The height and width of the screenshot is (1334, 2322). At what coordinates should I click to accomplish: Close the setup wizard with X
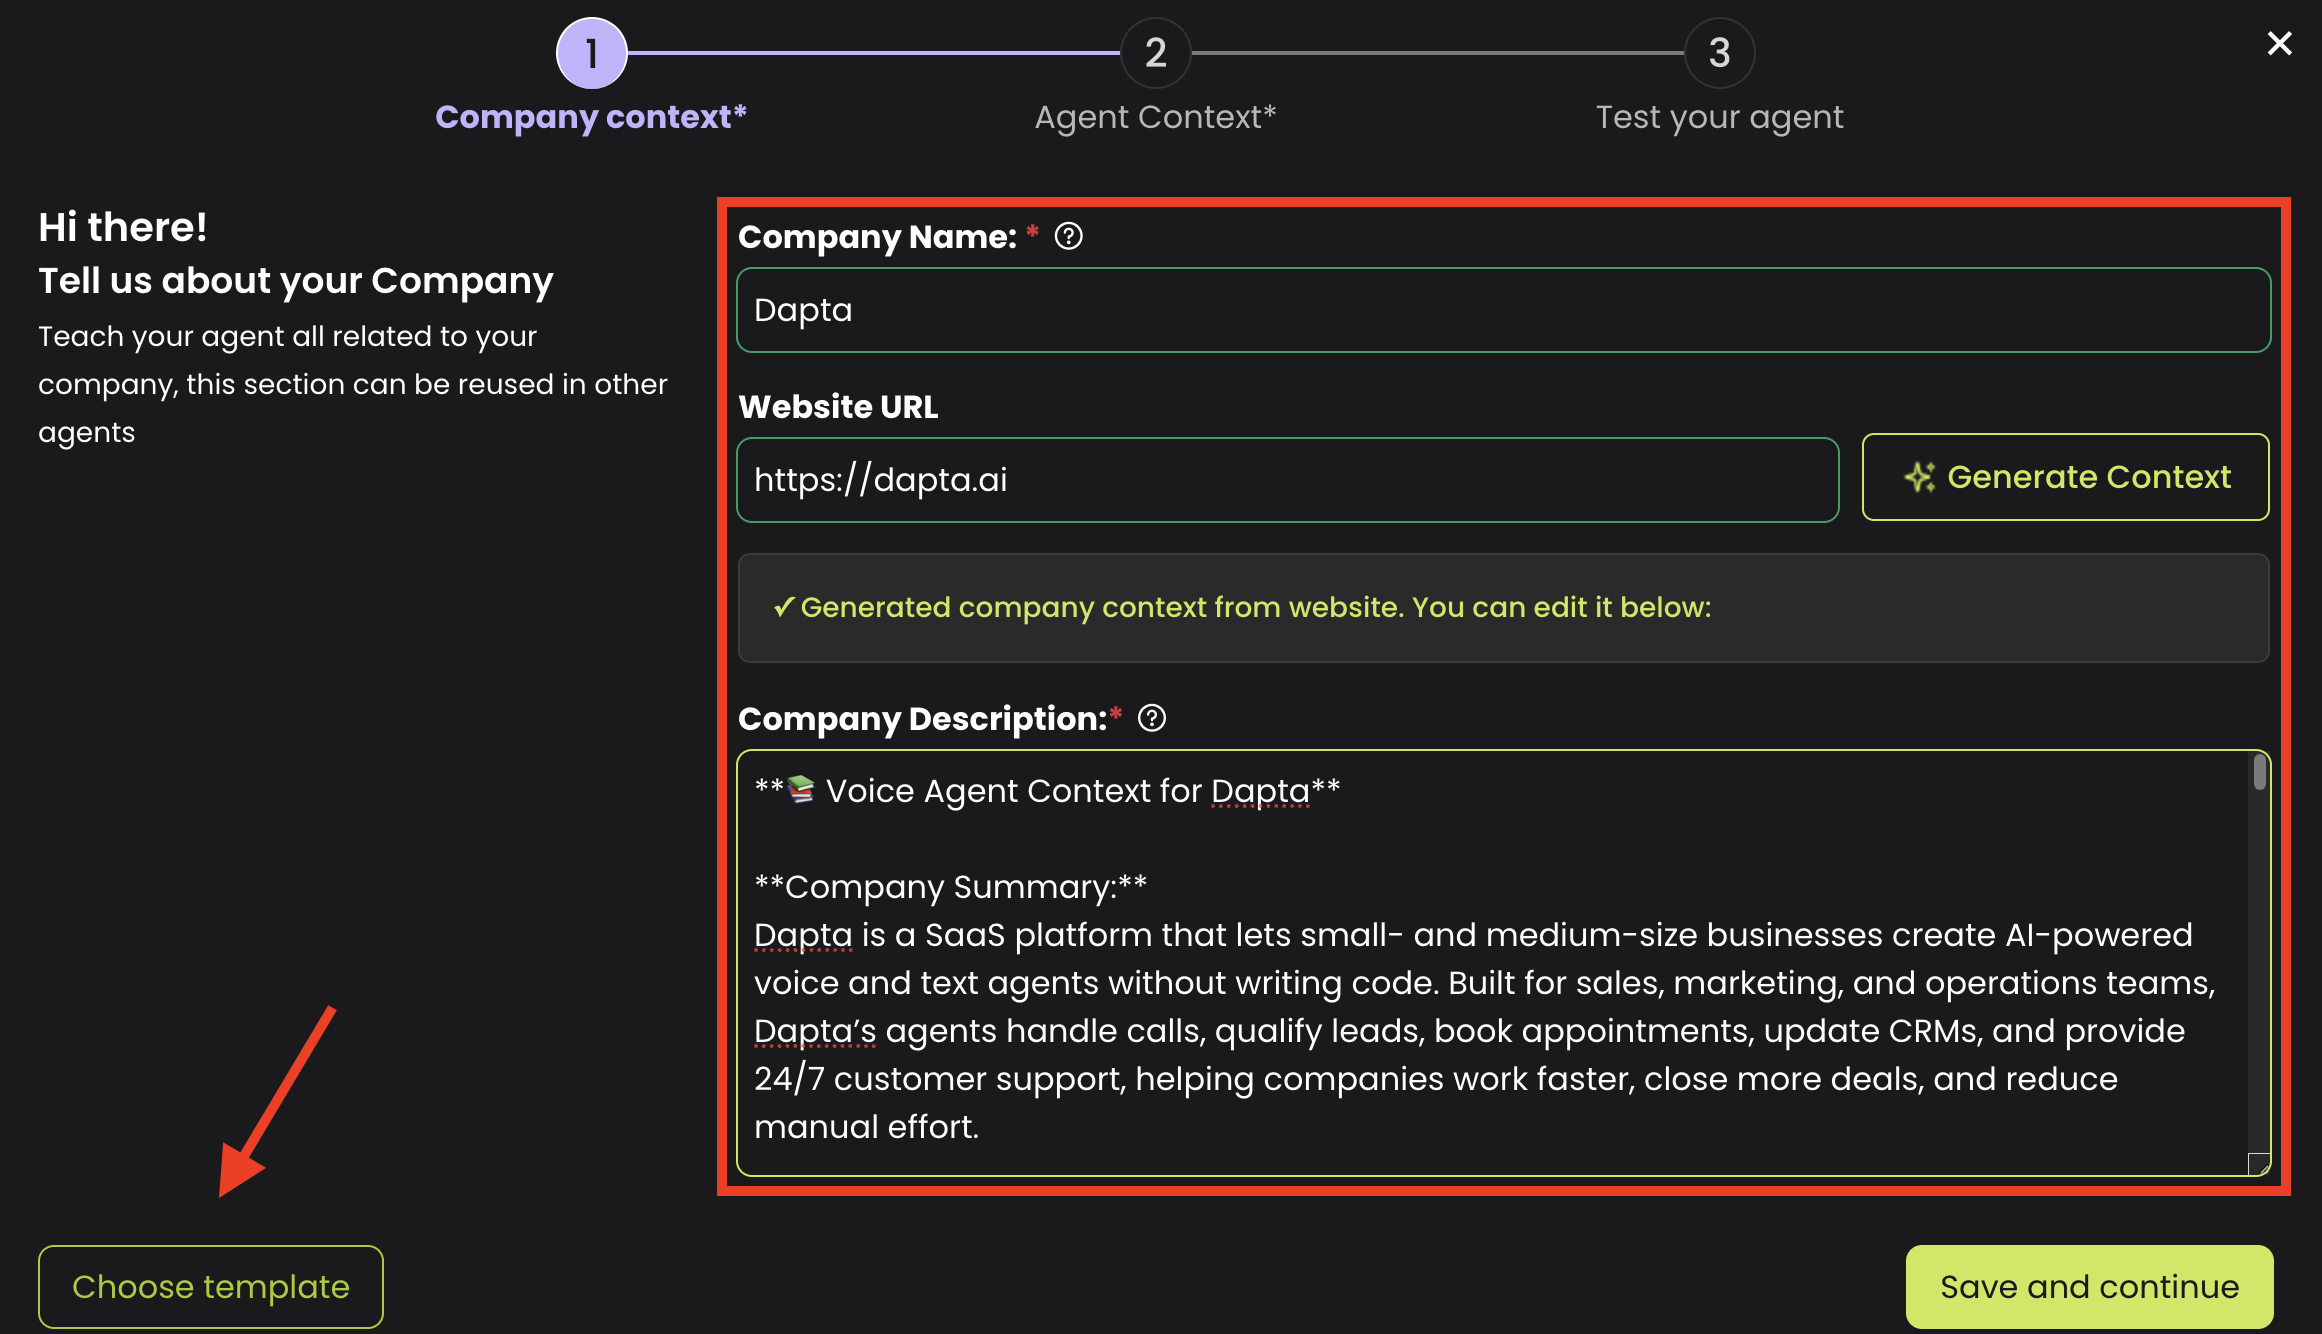(x=2279, y=43)
